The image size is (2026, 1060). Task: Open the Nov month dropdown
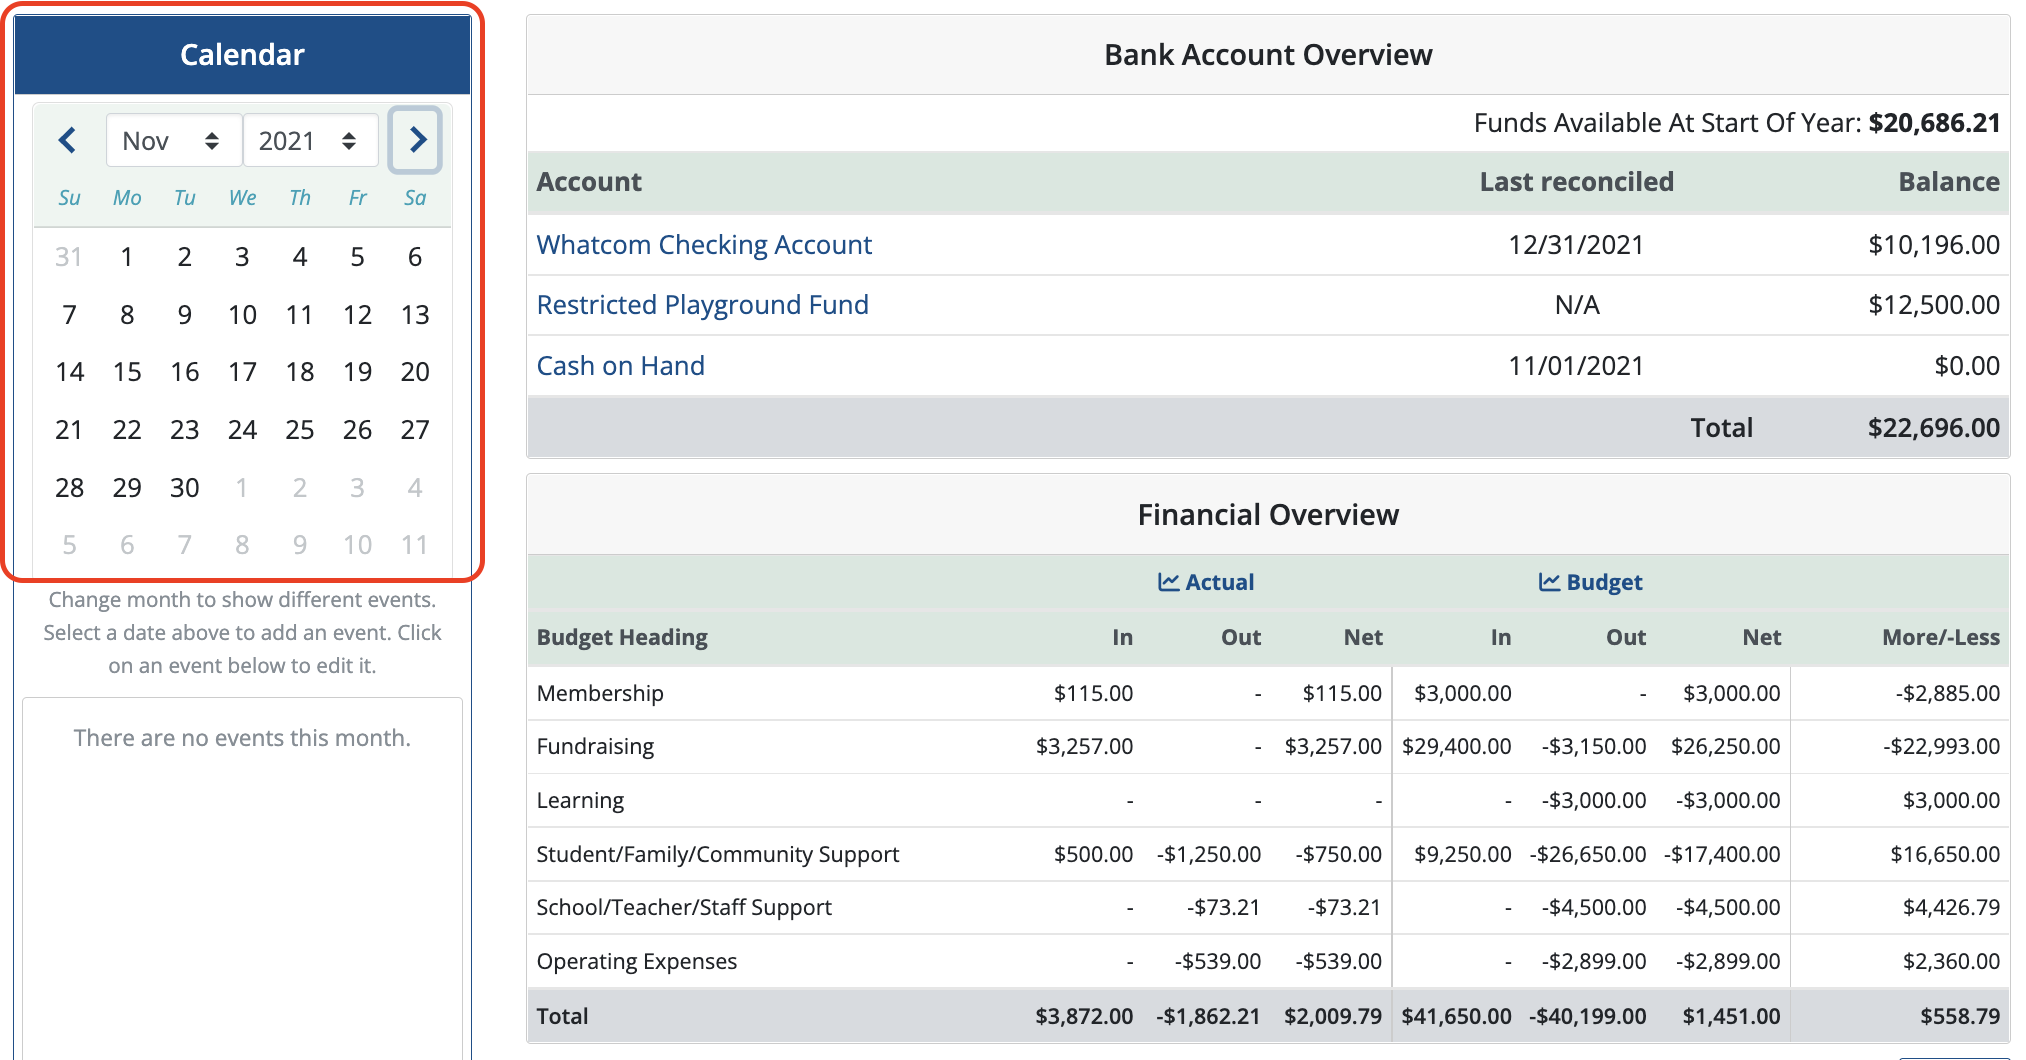[174, 141]
